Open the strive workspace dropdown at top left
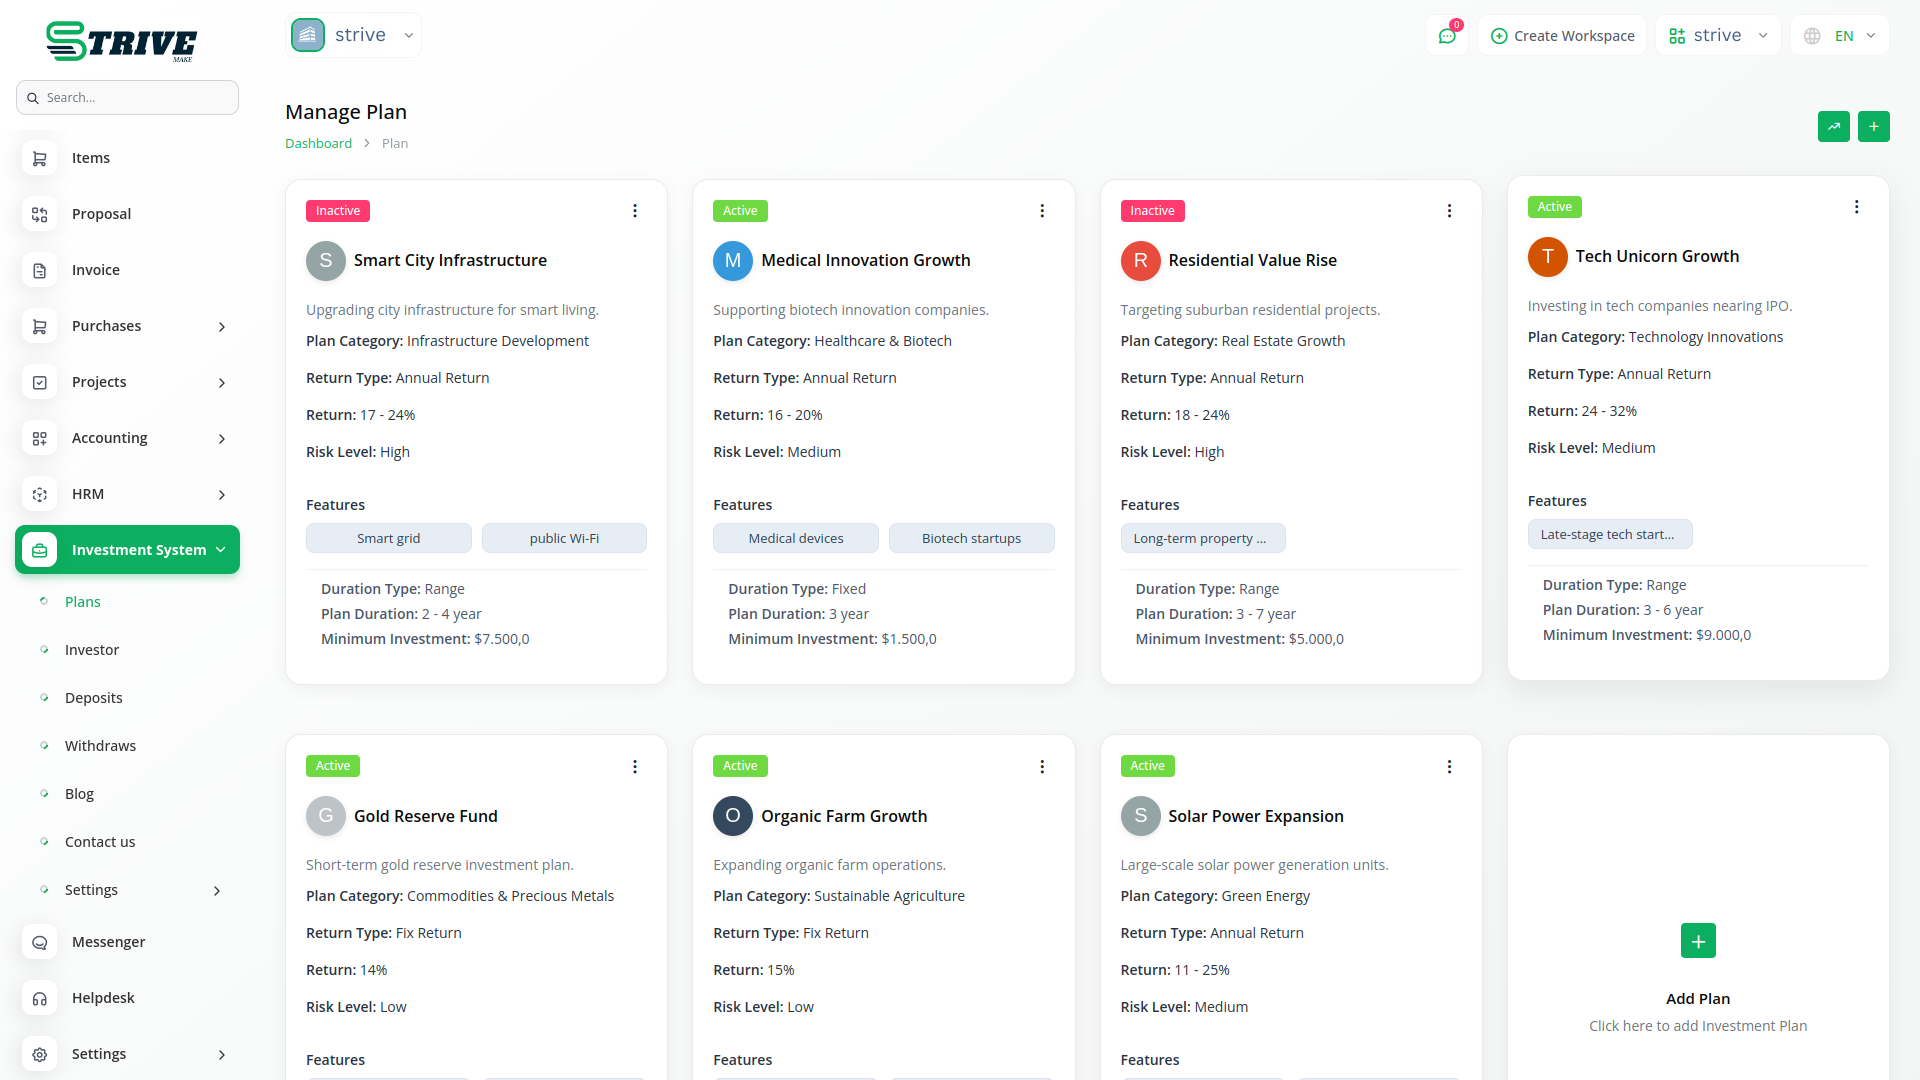 pyautogui.click(x=354, y=35)
